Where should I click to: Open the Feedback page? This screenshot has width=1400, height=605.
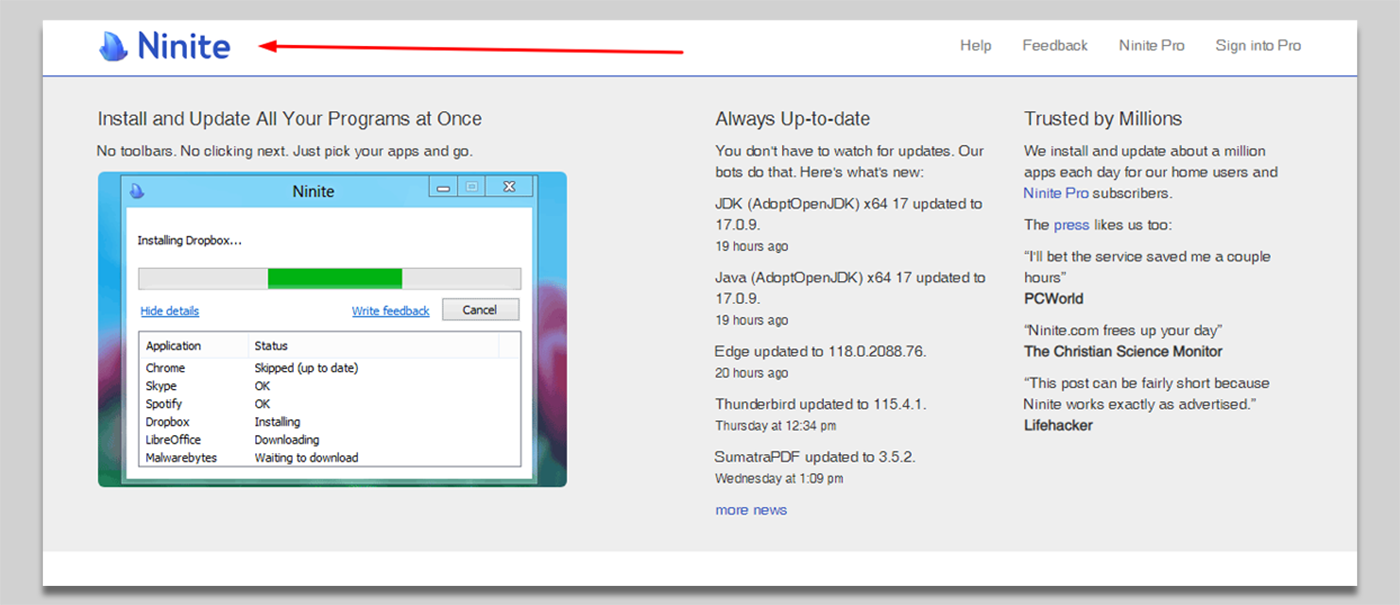pyautogui.click(x=1055, y=45)
